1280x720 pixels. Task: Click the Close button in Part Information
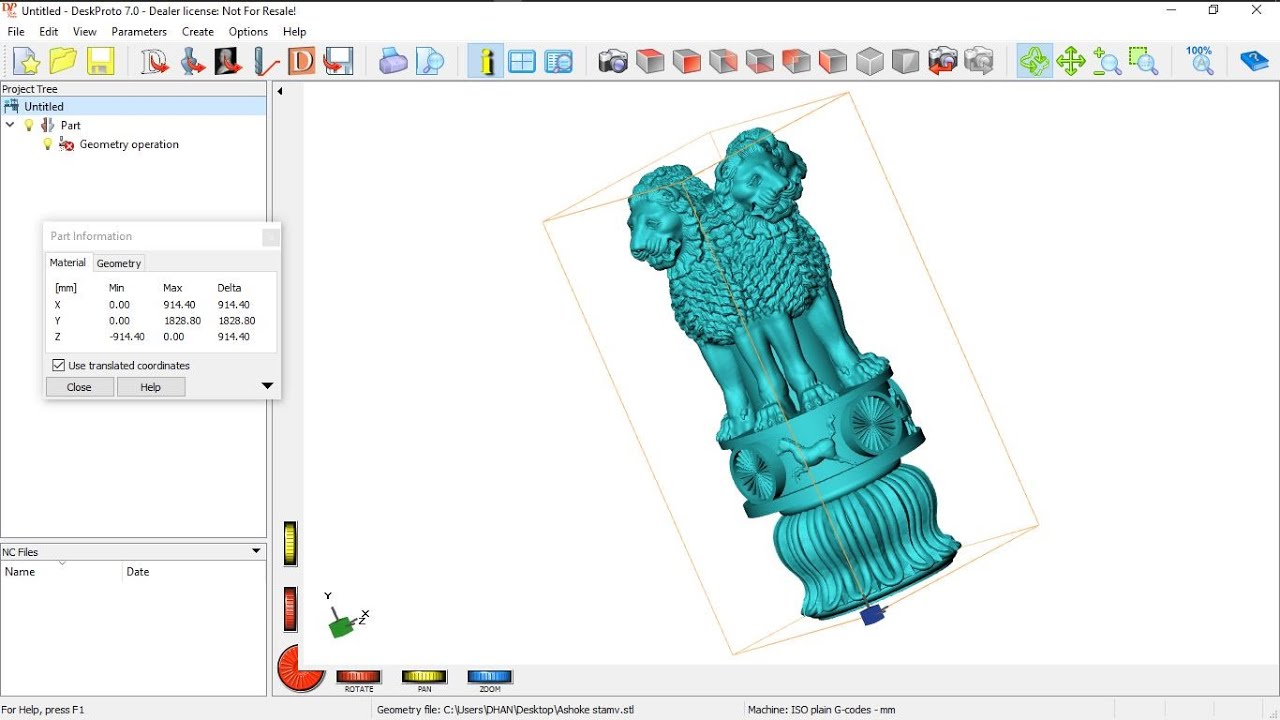click(79, 387)
